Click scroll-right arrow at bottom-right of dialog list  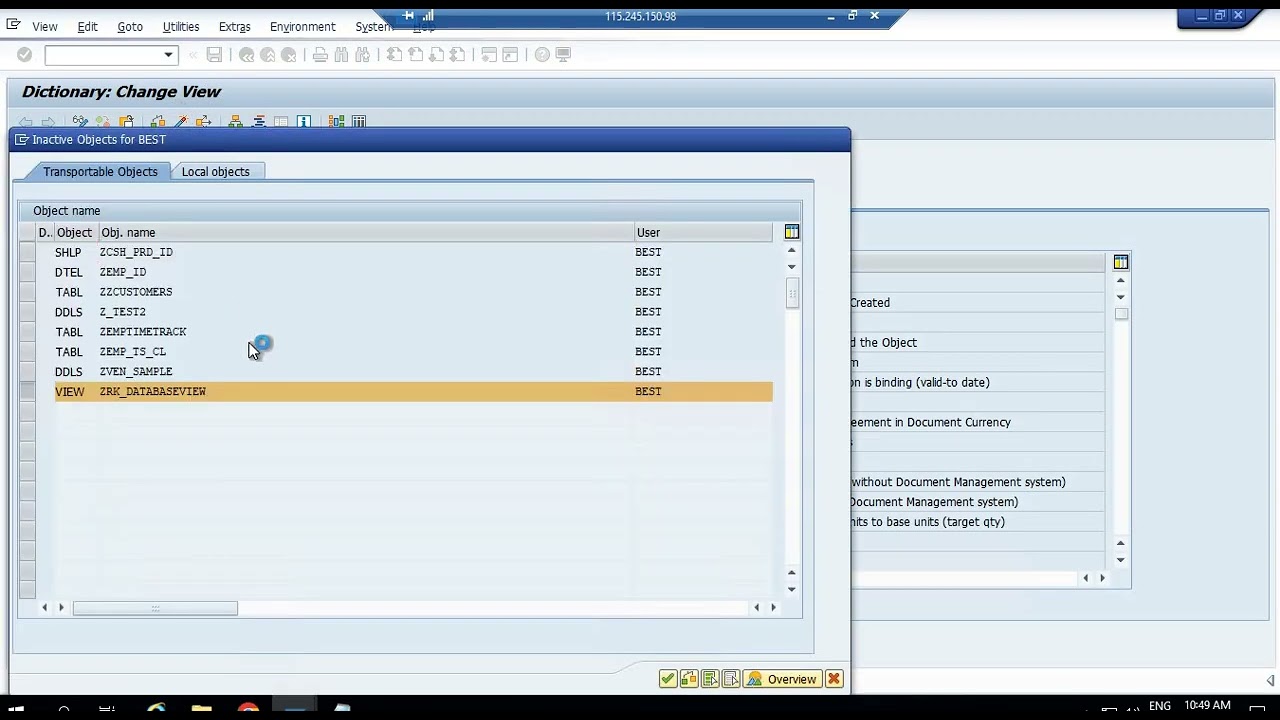[x=773, y=607]
